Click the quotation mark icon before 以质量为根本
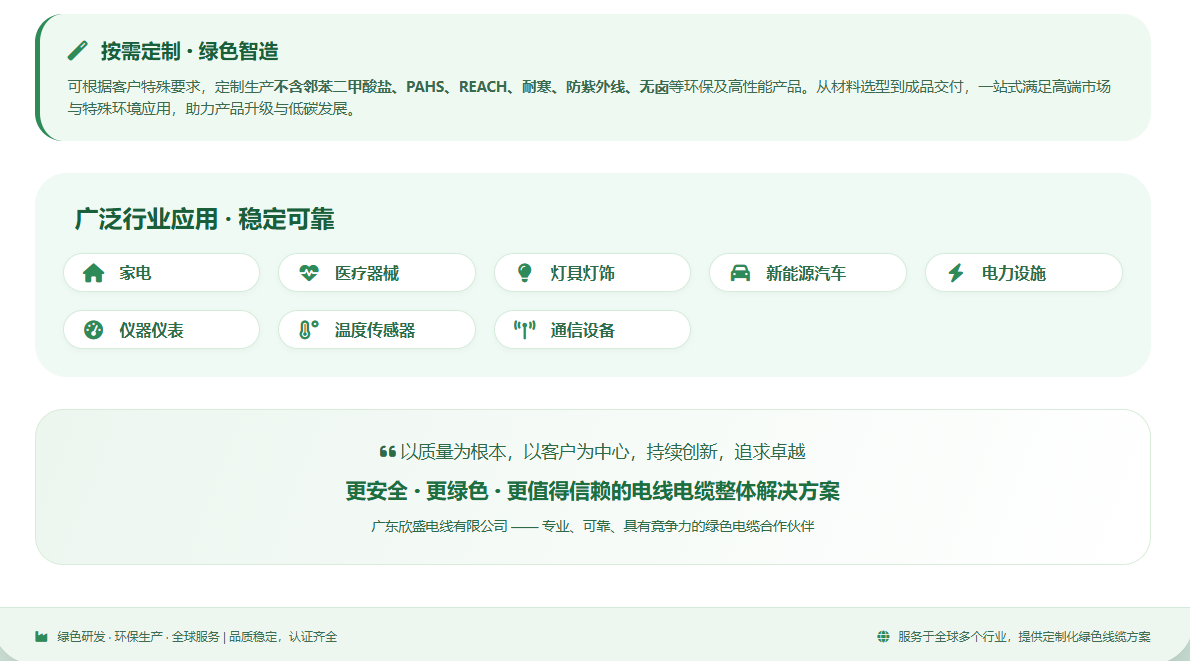Image resolution: width=1190 pixels, height=661 pixels. click(388, 452)
